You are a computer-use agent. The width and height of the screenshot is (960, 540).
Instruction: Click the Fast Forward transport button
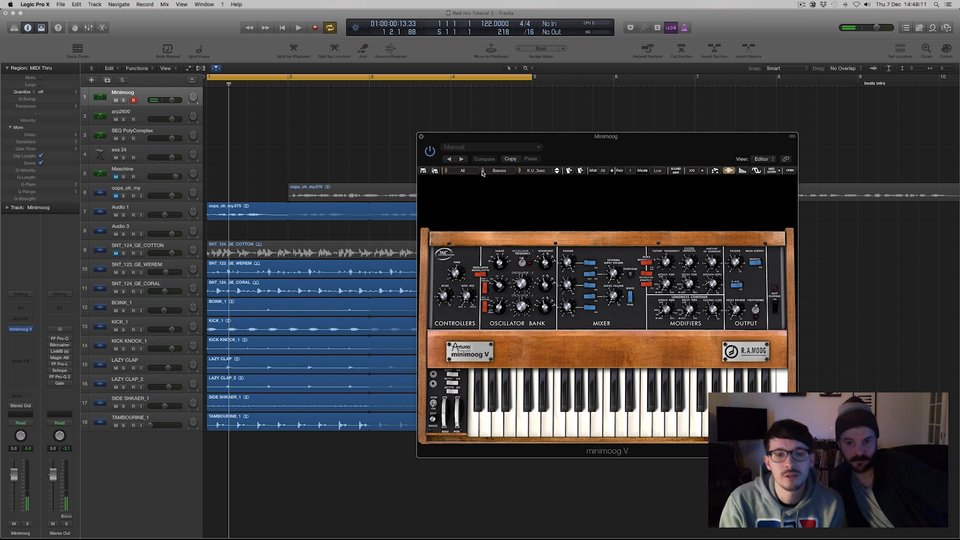coord(265,28)
